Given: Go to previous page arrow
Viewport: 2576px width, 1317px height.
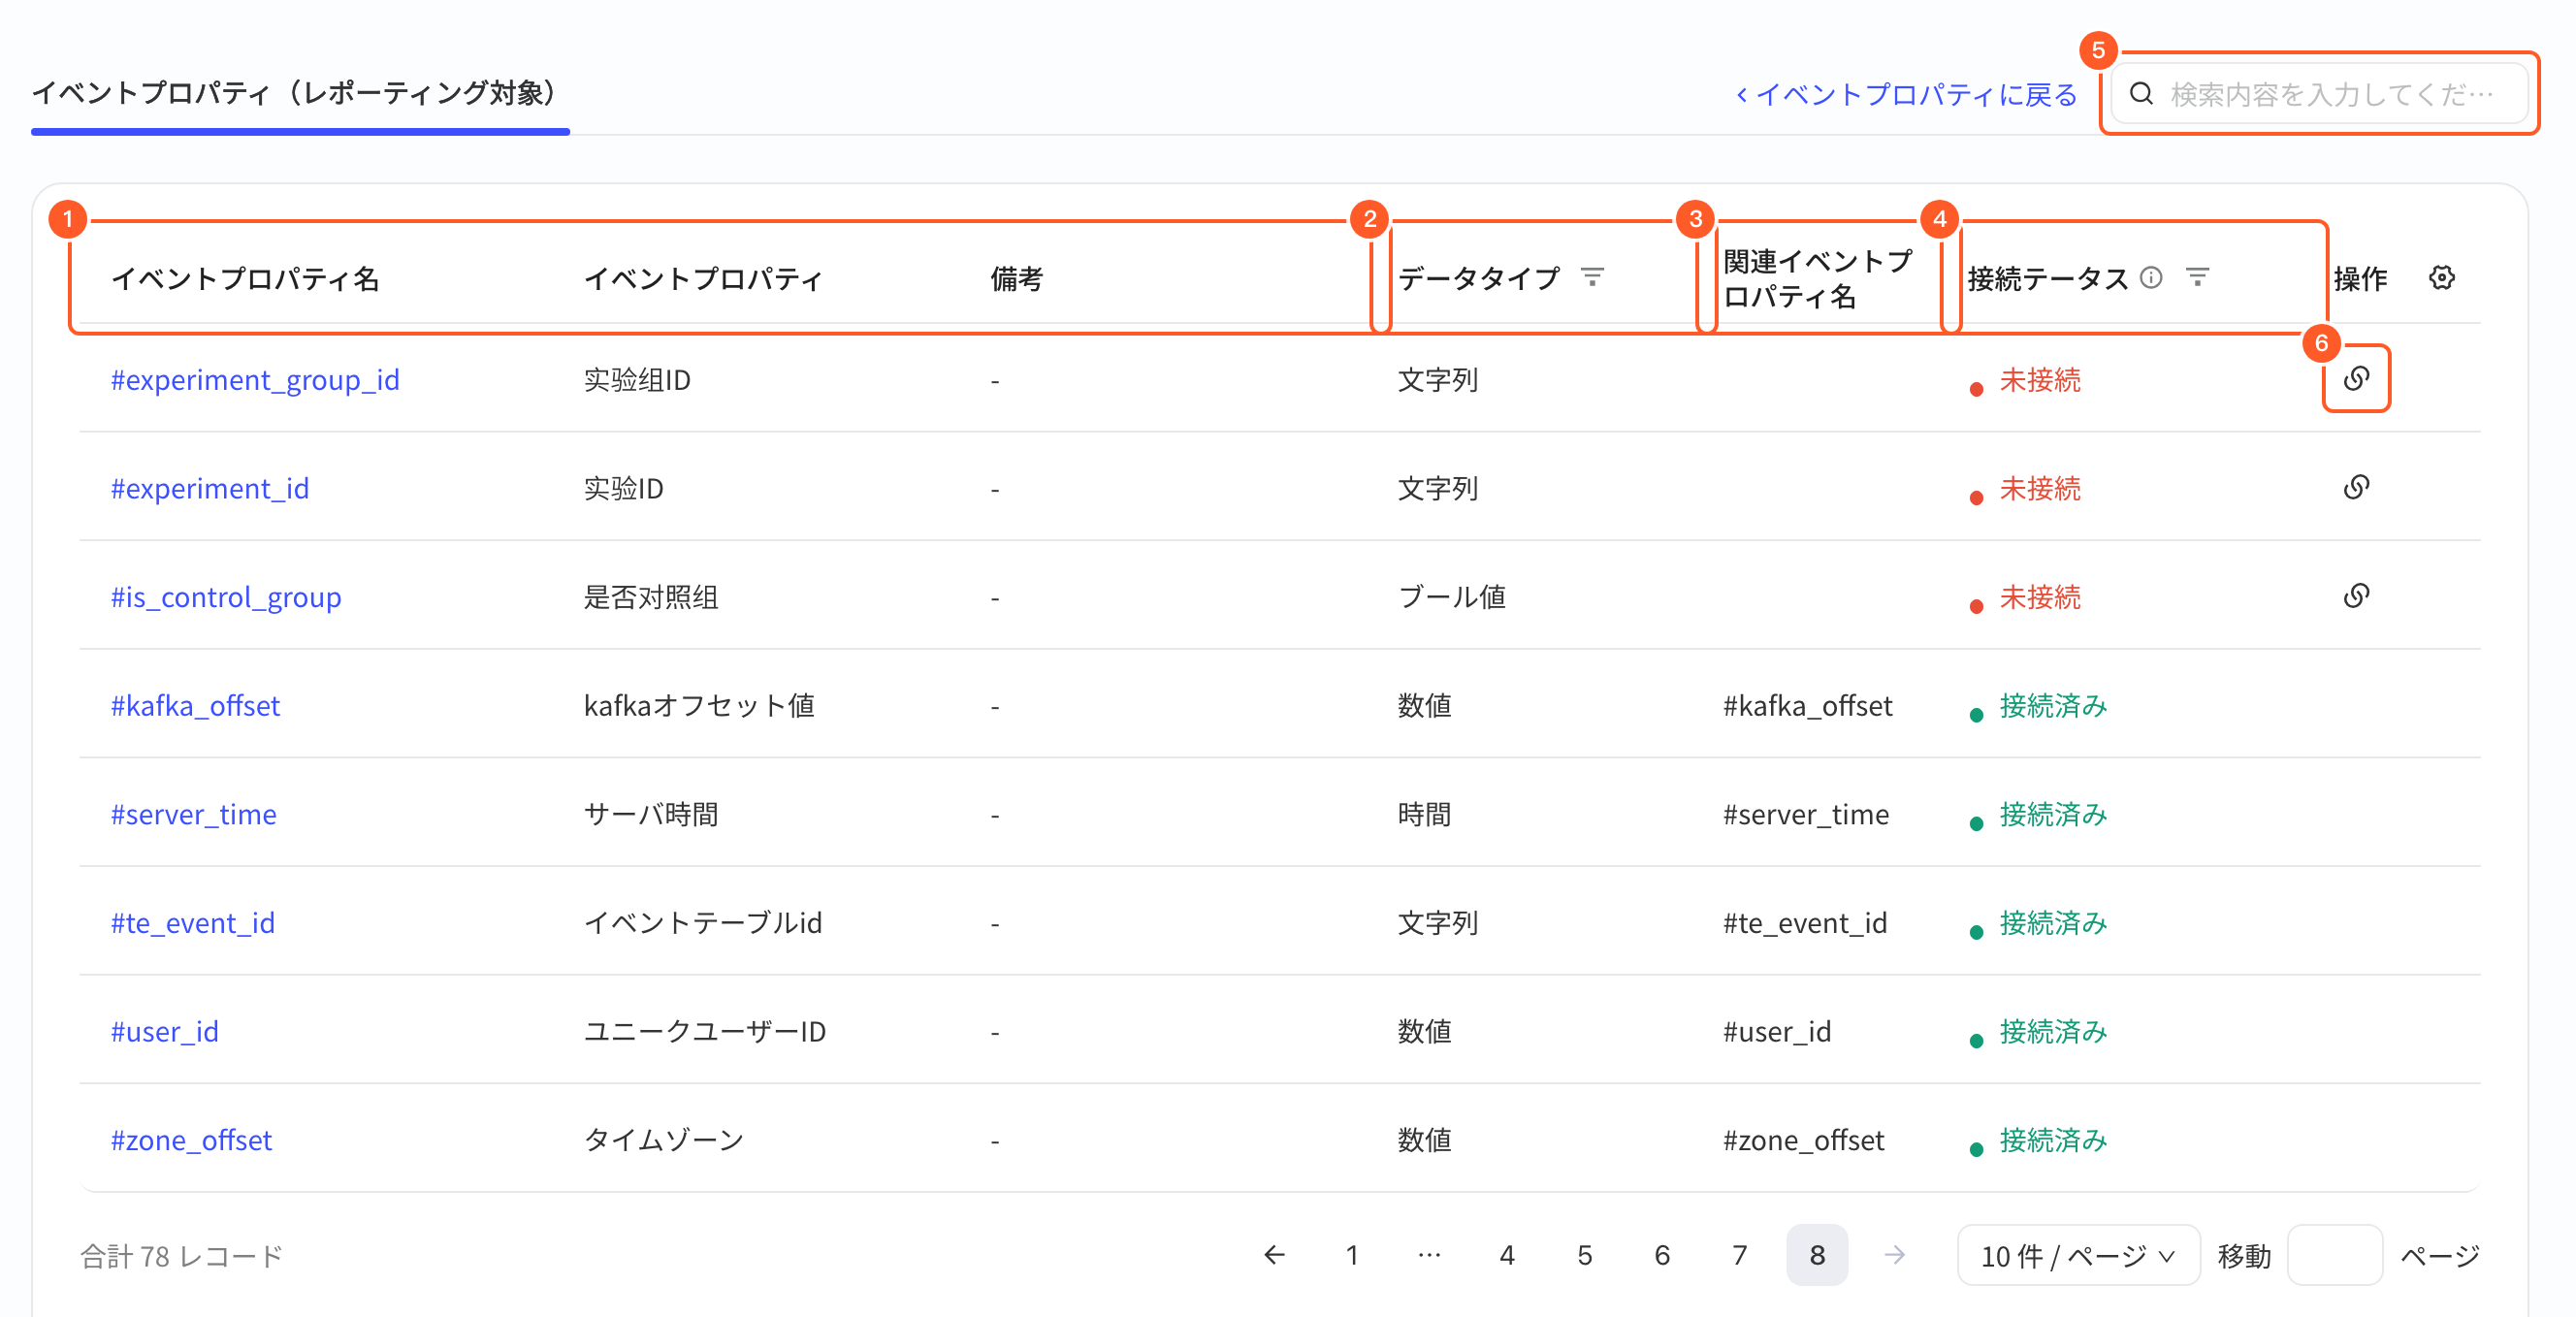Looking at the screenshot, I should point(1274,1254).
